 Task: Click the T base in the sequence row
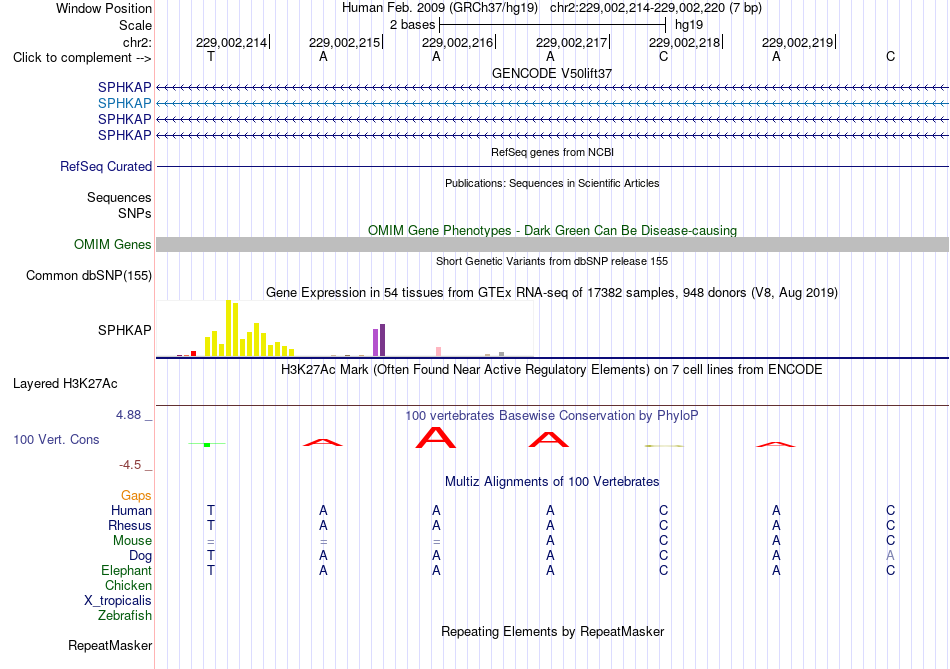pos(211,56)
